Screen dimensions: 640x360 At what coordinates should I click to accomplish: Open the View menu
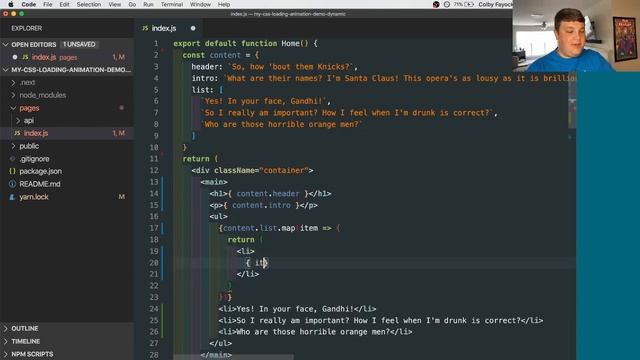pos(115,4)
